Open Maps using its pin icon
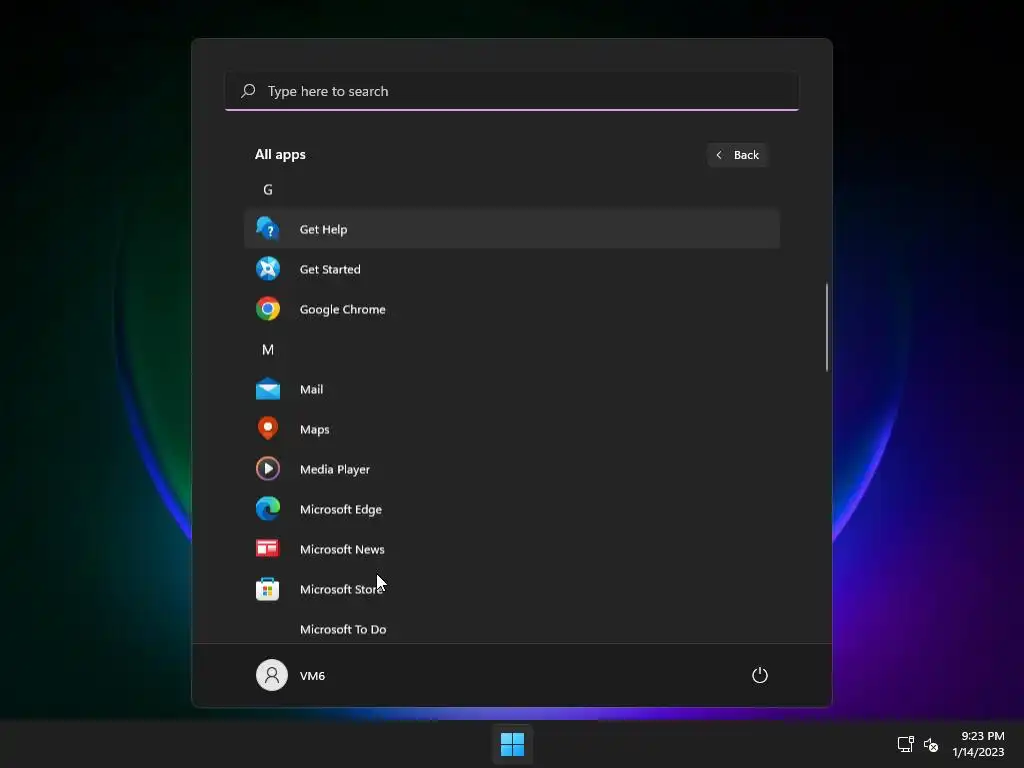The width and height of the screenshot is (1024, 768). pyautogui.click(x=268, y=428)
